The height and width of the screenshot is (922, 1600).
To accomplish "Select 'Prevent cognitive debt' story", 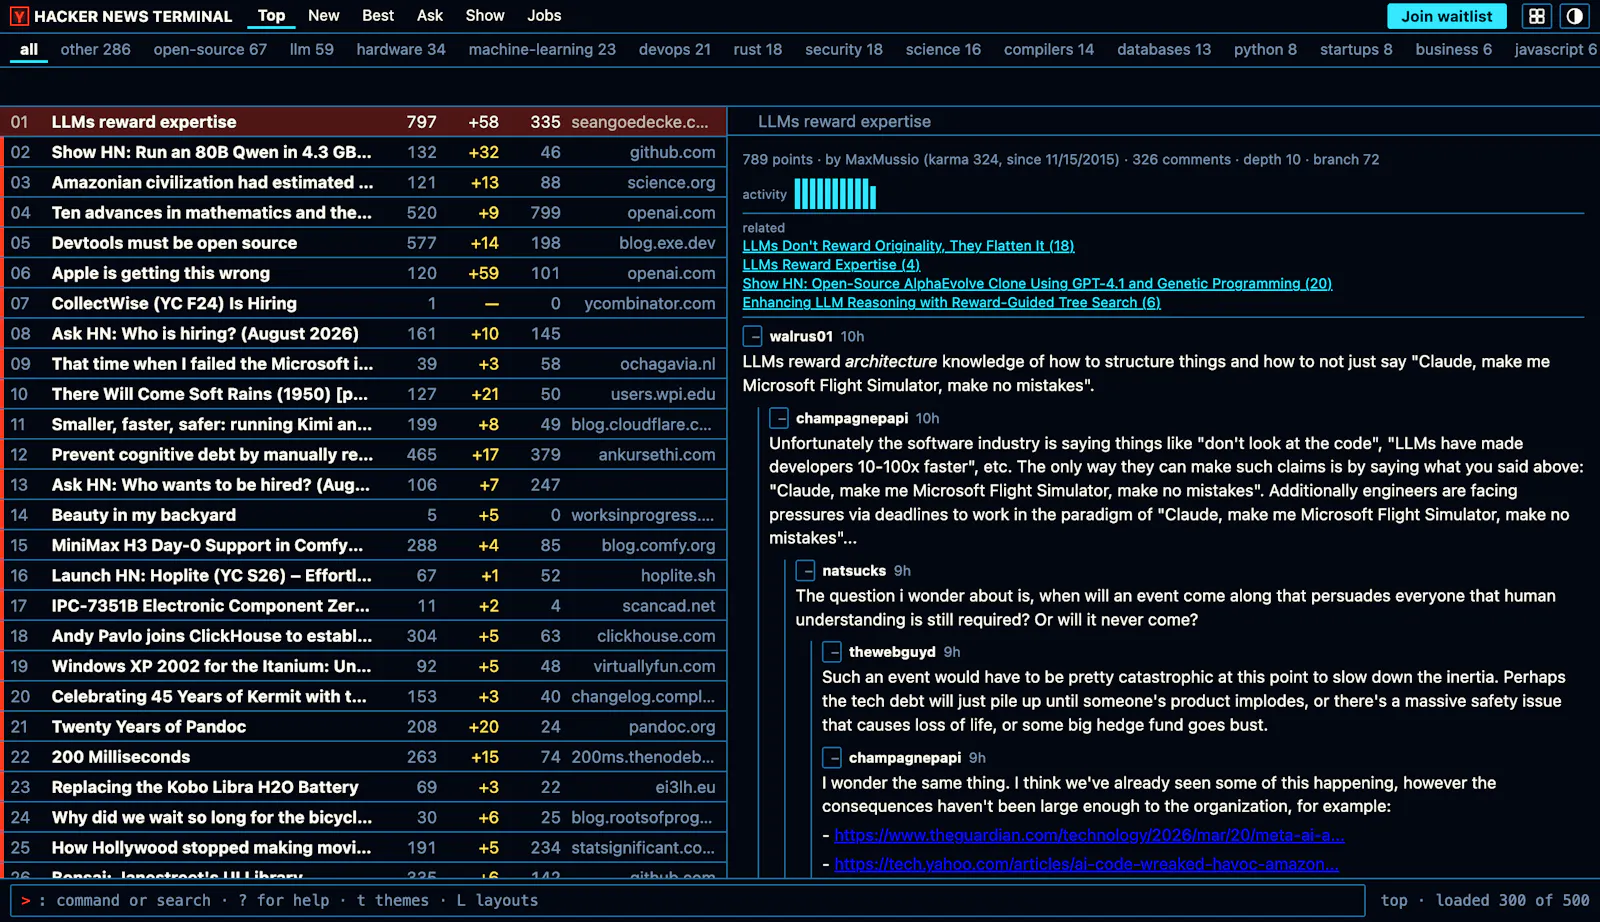I will pyautogui.click(x=365, y=455).
